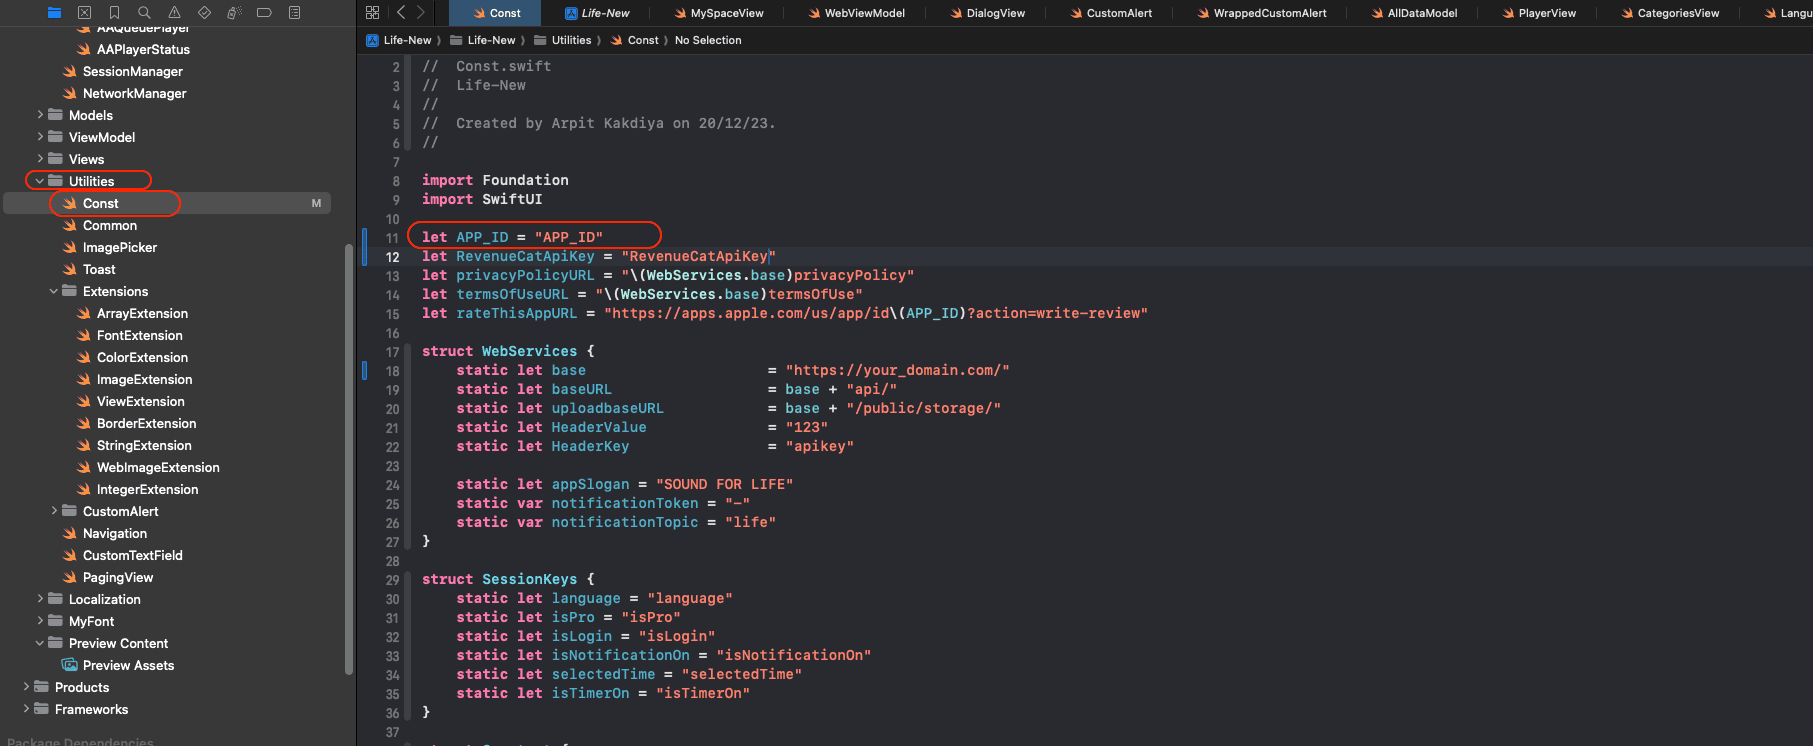The image size is (1813, 746).
Task: Click the Swift icon beside CustomTextField
Action: (70, 555)
